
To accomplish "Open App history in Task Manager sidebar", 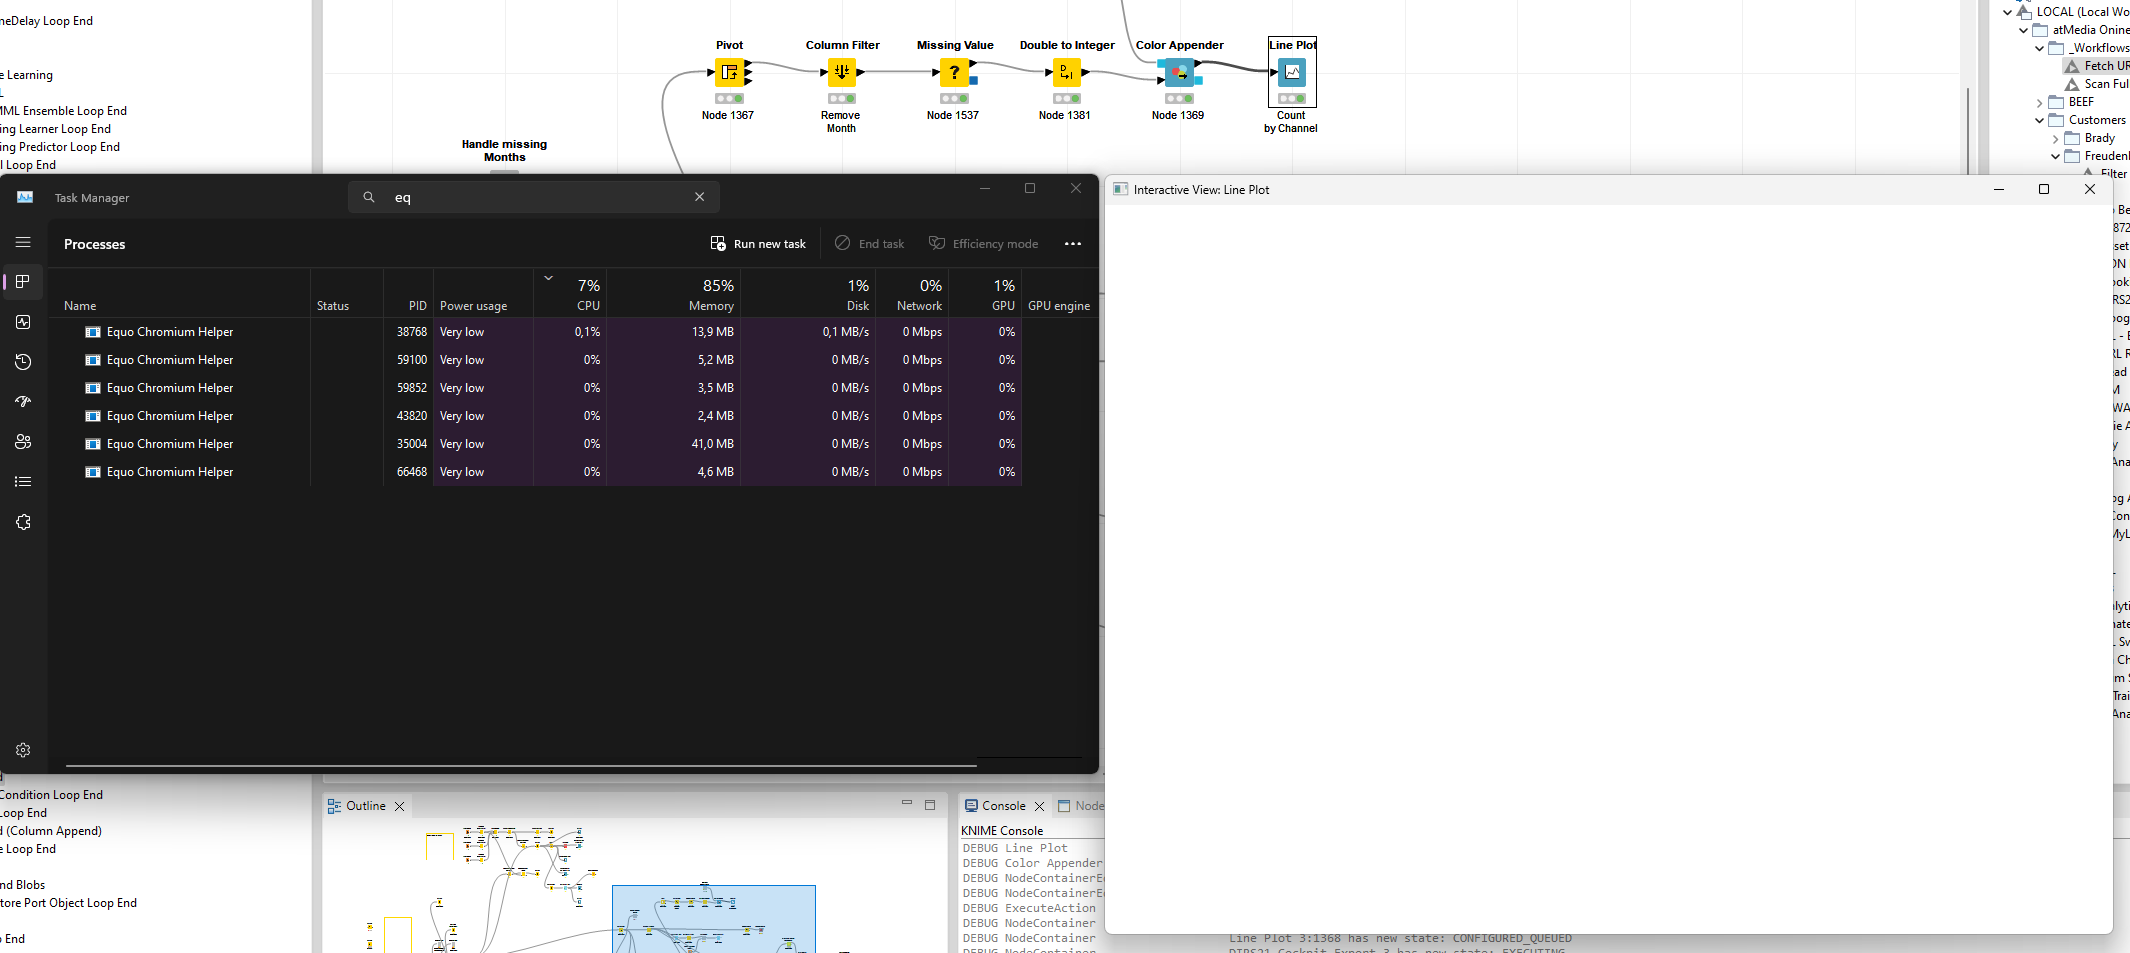I will tap(23, 362).
